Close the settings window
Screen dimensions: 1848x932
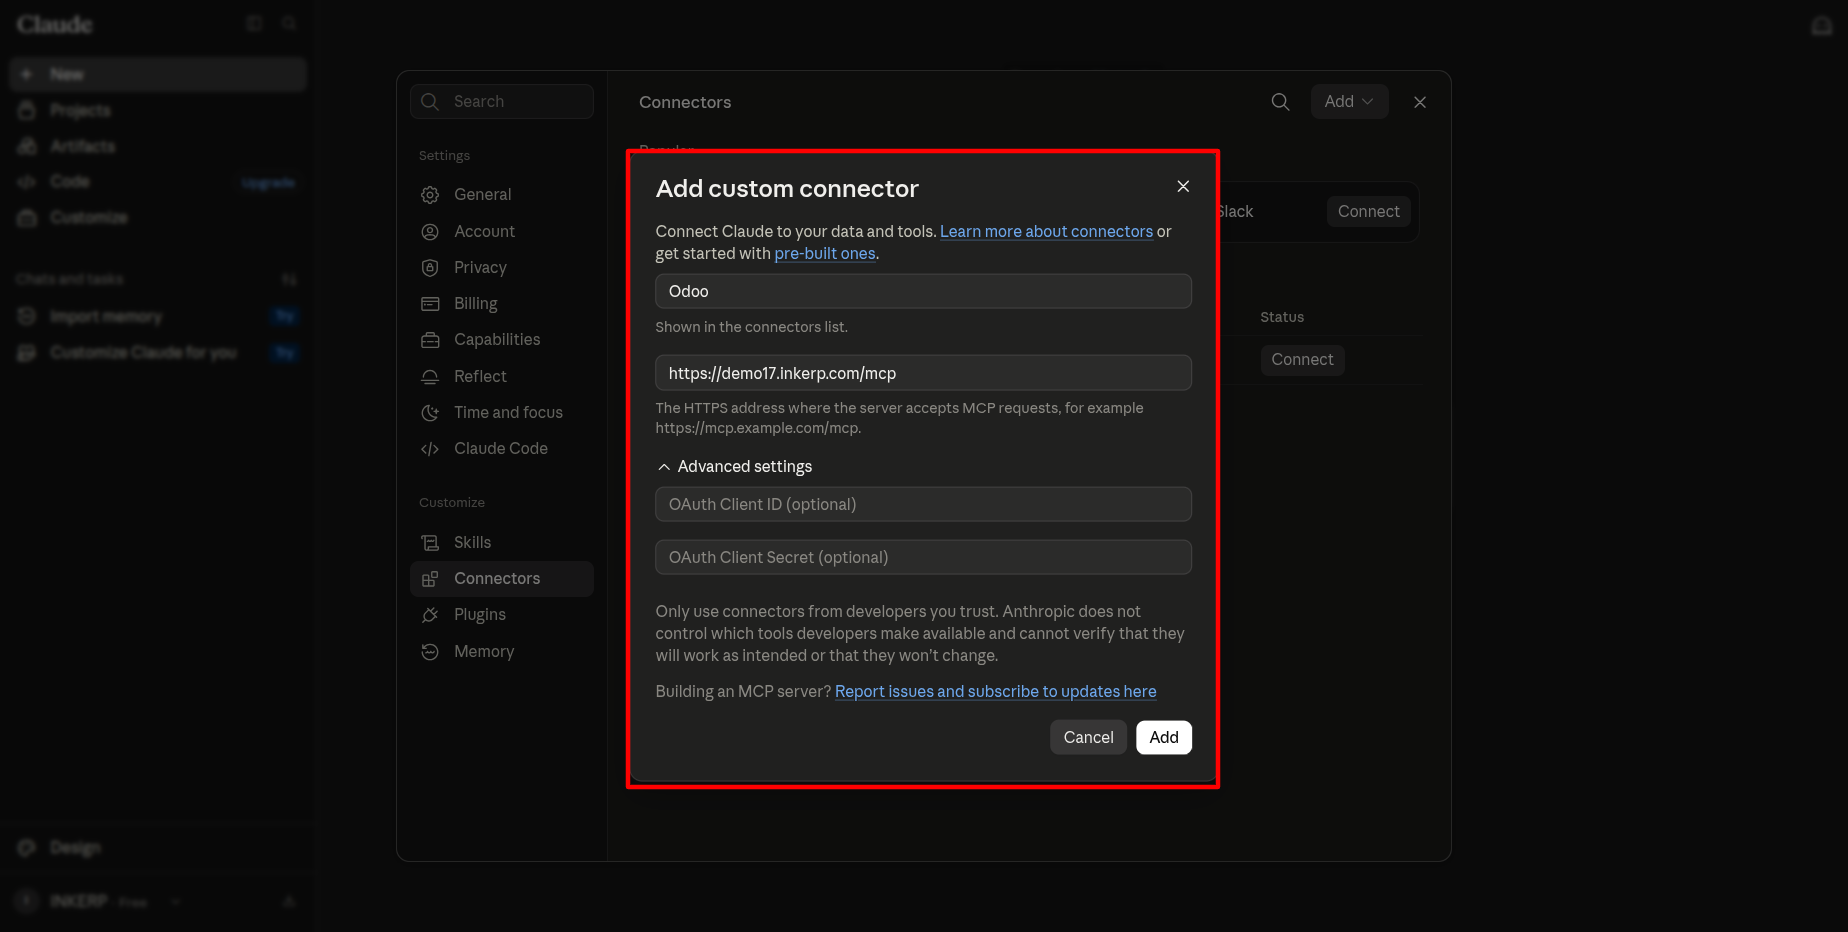point(1420,102)
